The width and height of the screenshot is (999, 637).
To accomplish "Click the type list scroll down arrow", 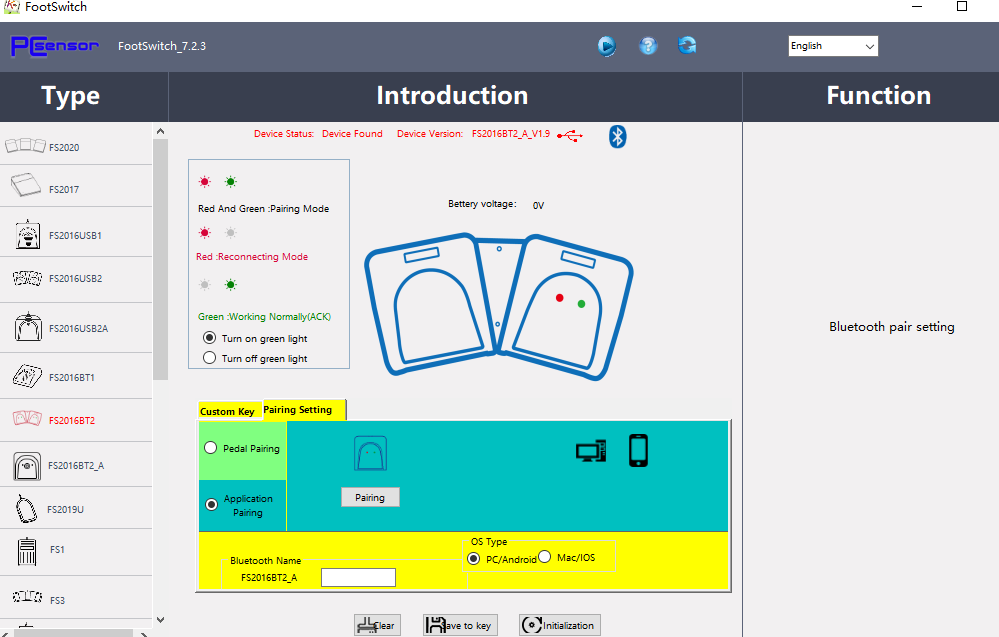I will point(161,619).
